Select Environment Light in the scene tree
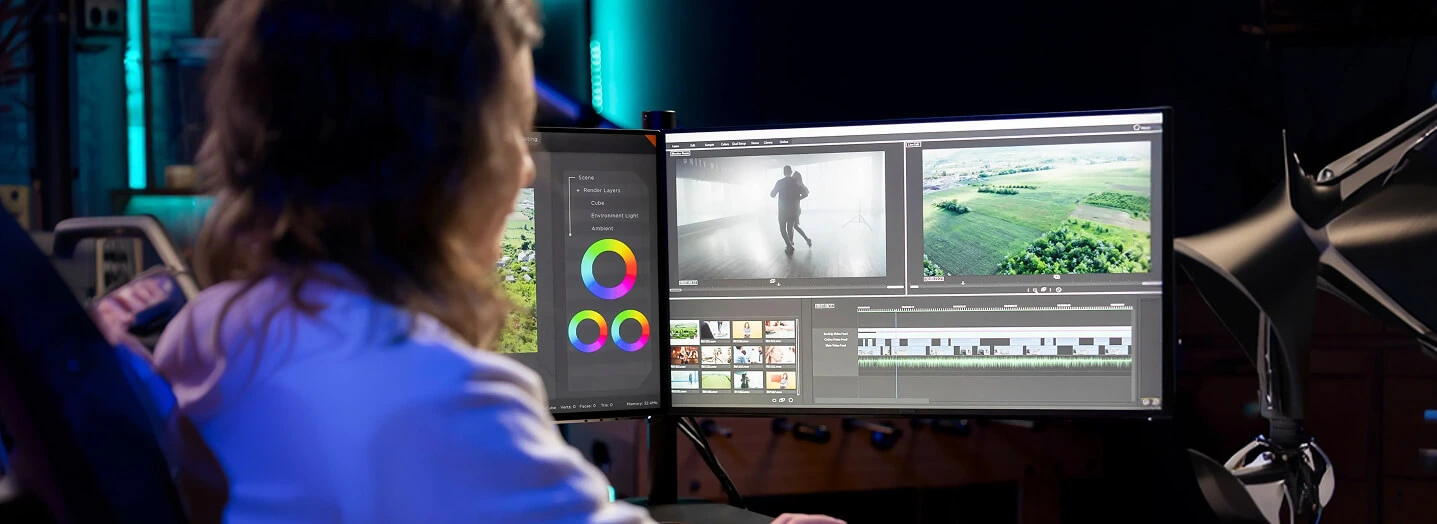 tap(614, 215)
